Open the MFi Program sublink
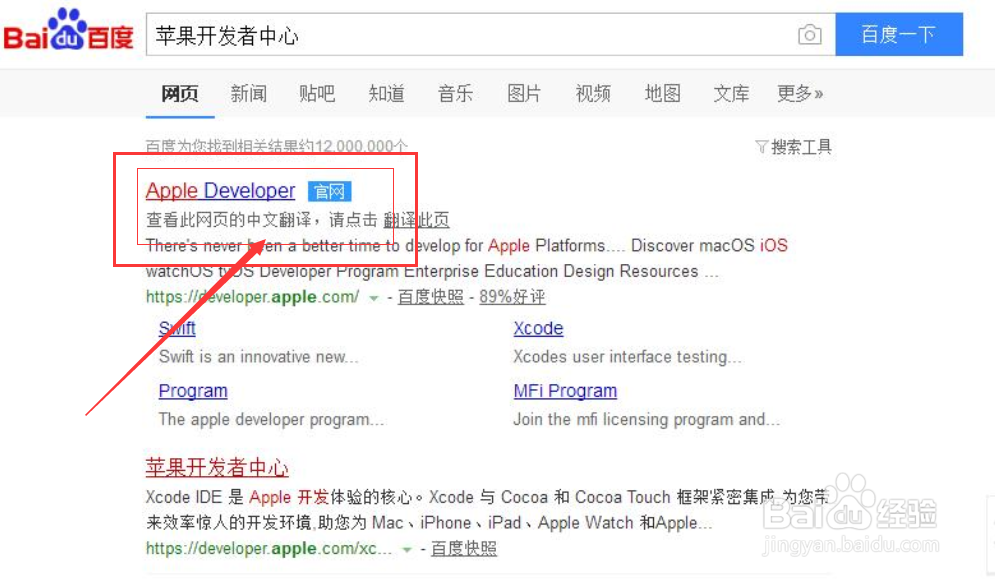Screen dimensions: 995x579 [x=565, y=390]
